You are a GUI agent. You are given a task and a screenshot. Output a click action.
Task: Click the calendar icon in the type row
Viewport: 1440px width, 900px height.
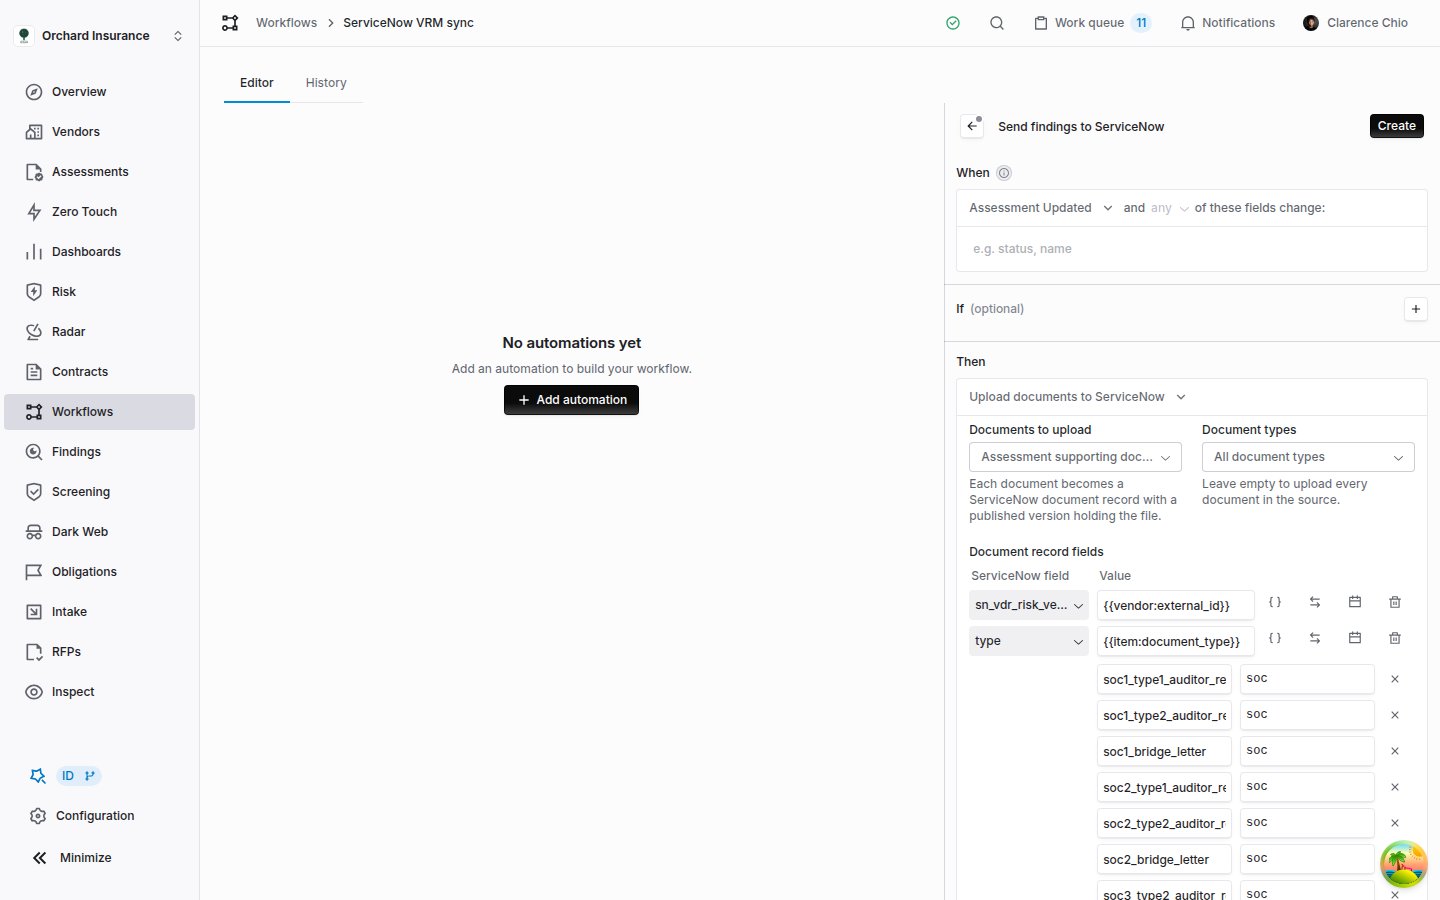click(1355, 638)
